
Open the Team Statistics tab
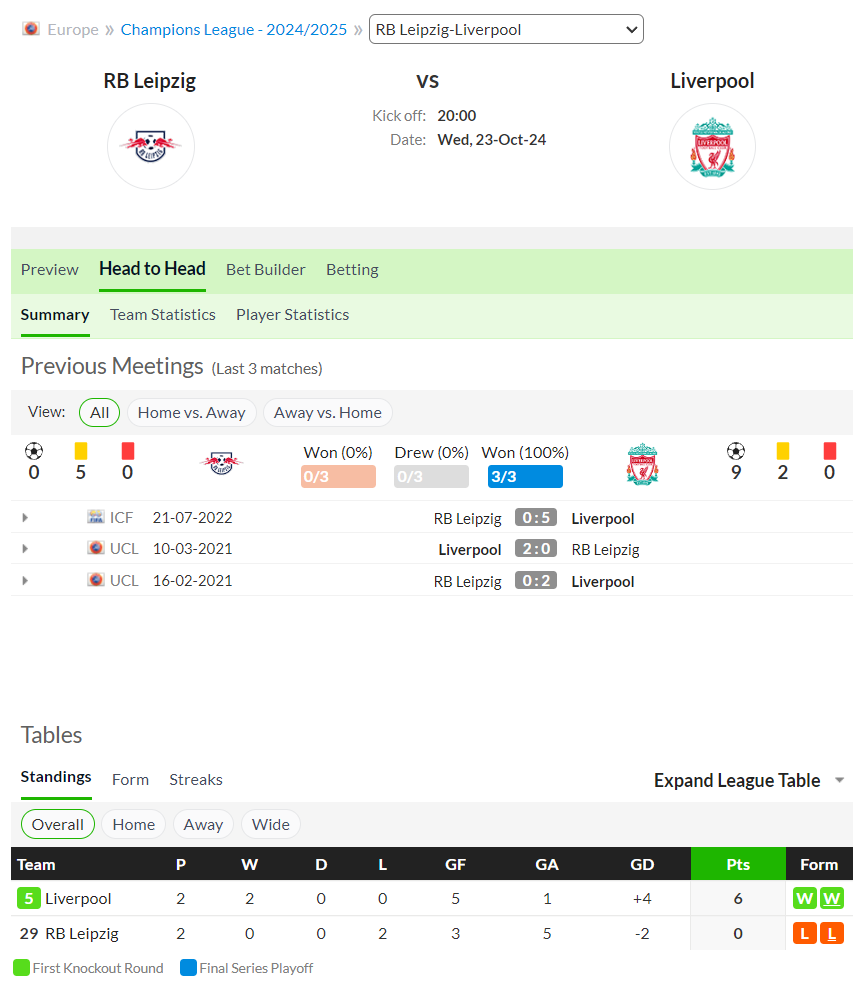163,315
